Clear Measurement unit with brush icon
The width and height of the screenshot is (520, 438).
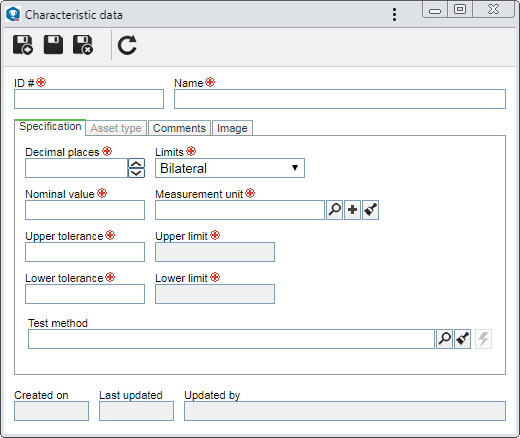[x=370, y=210]
